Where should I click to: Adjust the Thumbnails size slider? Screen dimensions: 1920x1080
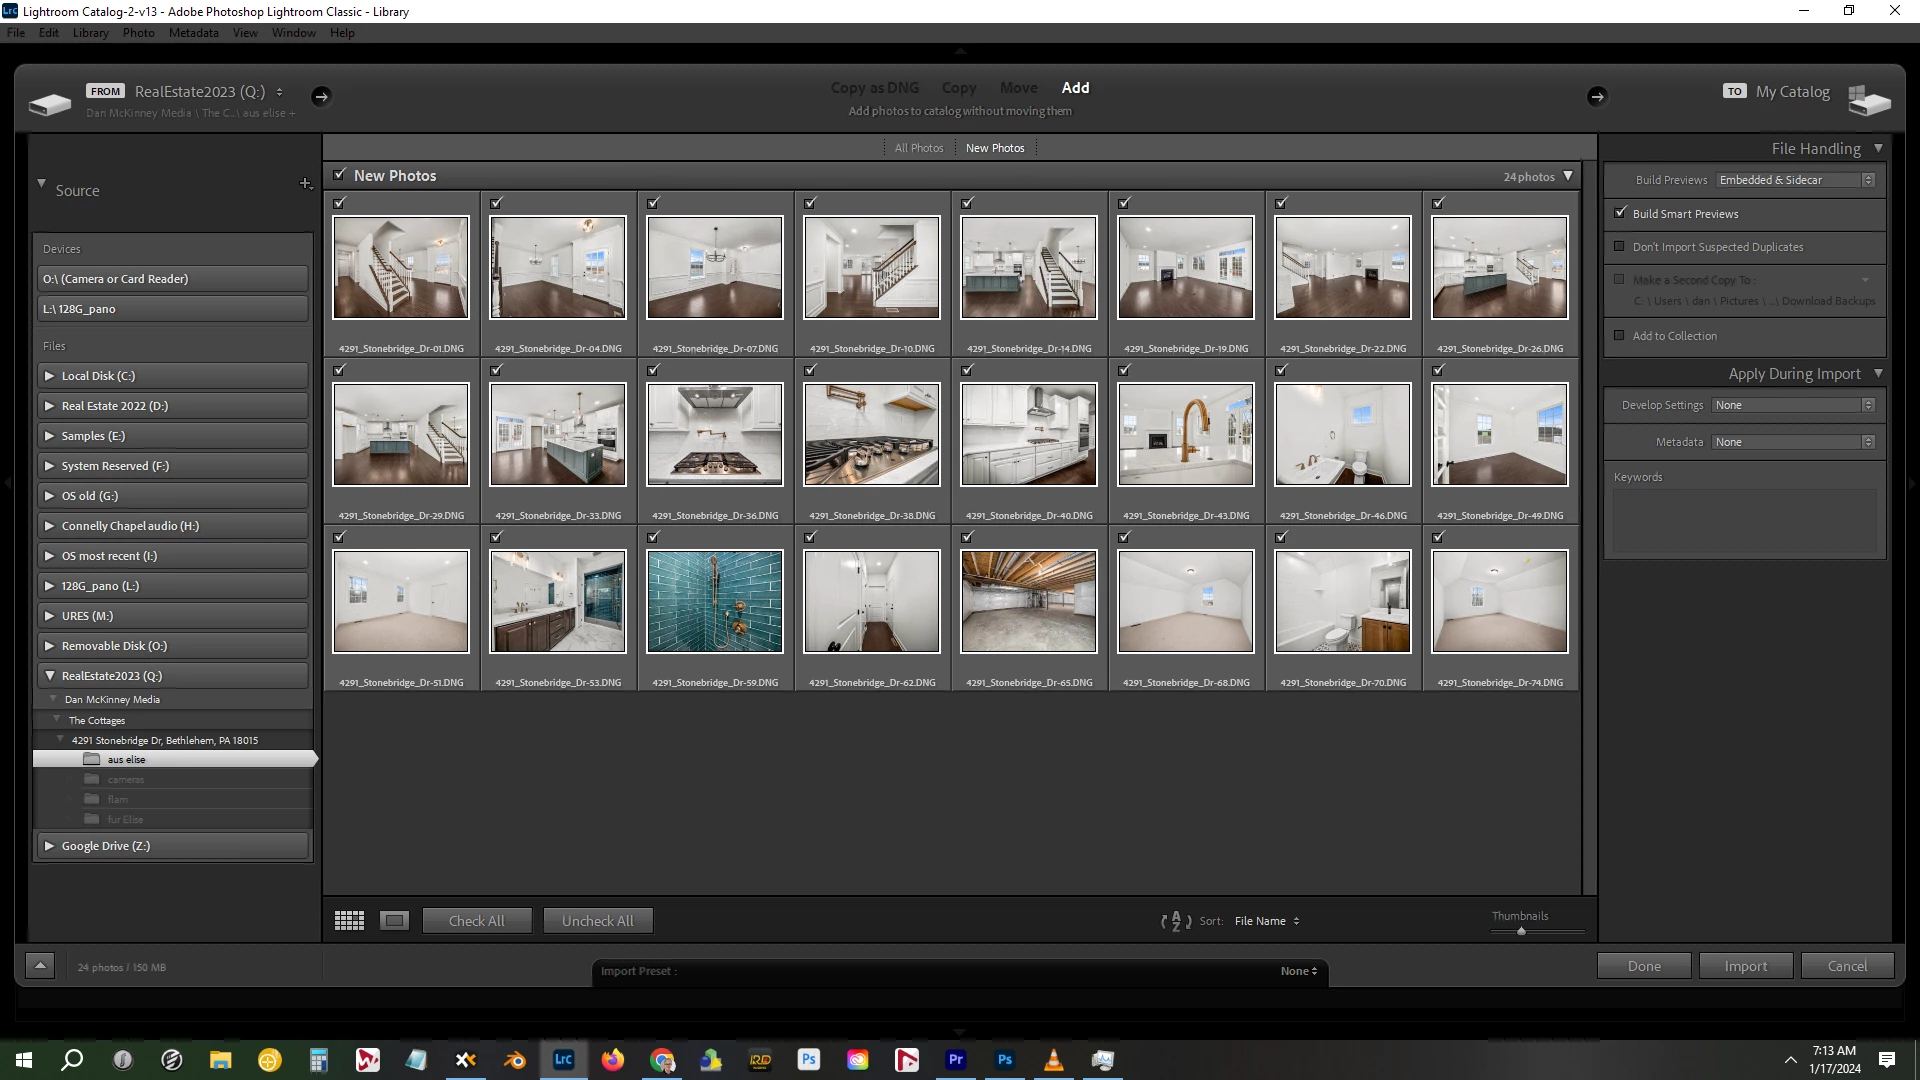pyautogui.click(x=1521, y=931)
